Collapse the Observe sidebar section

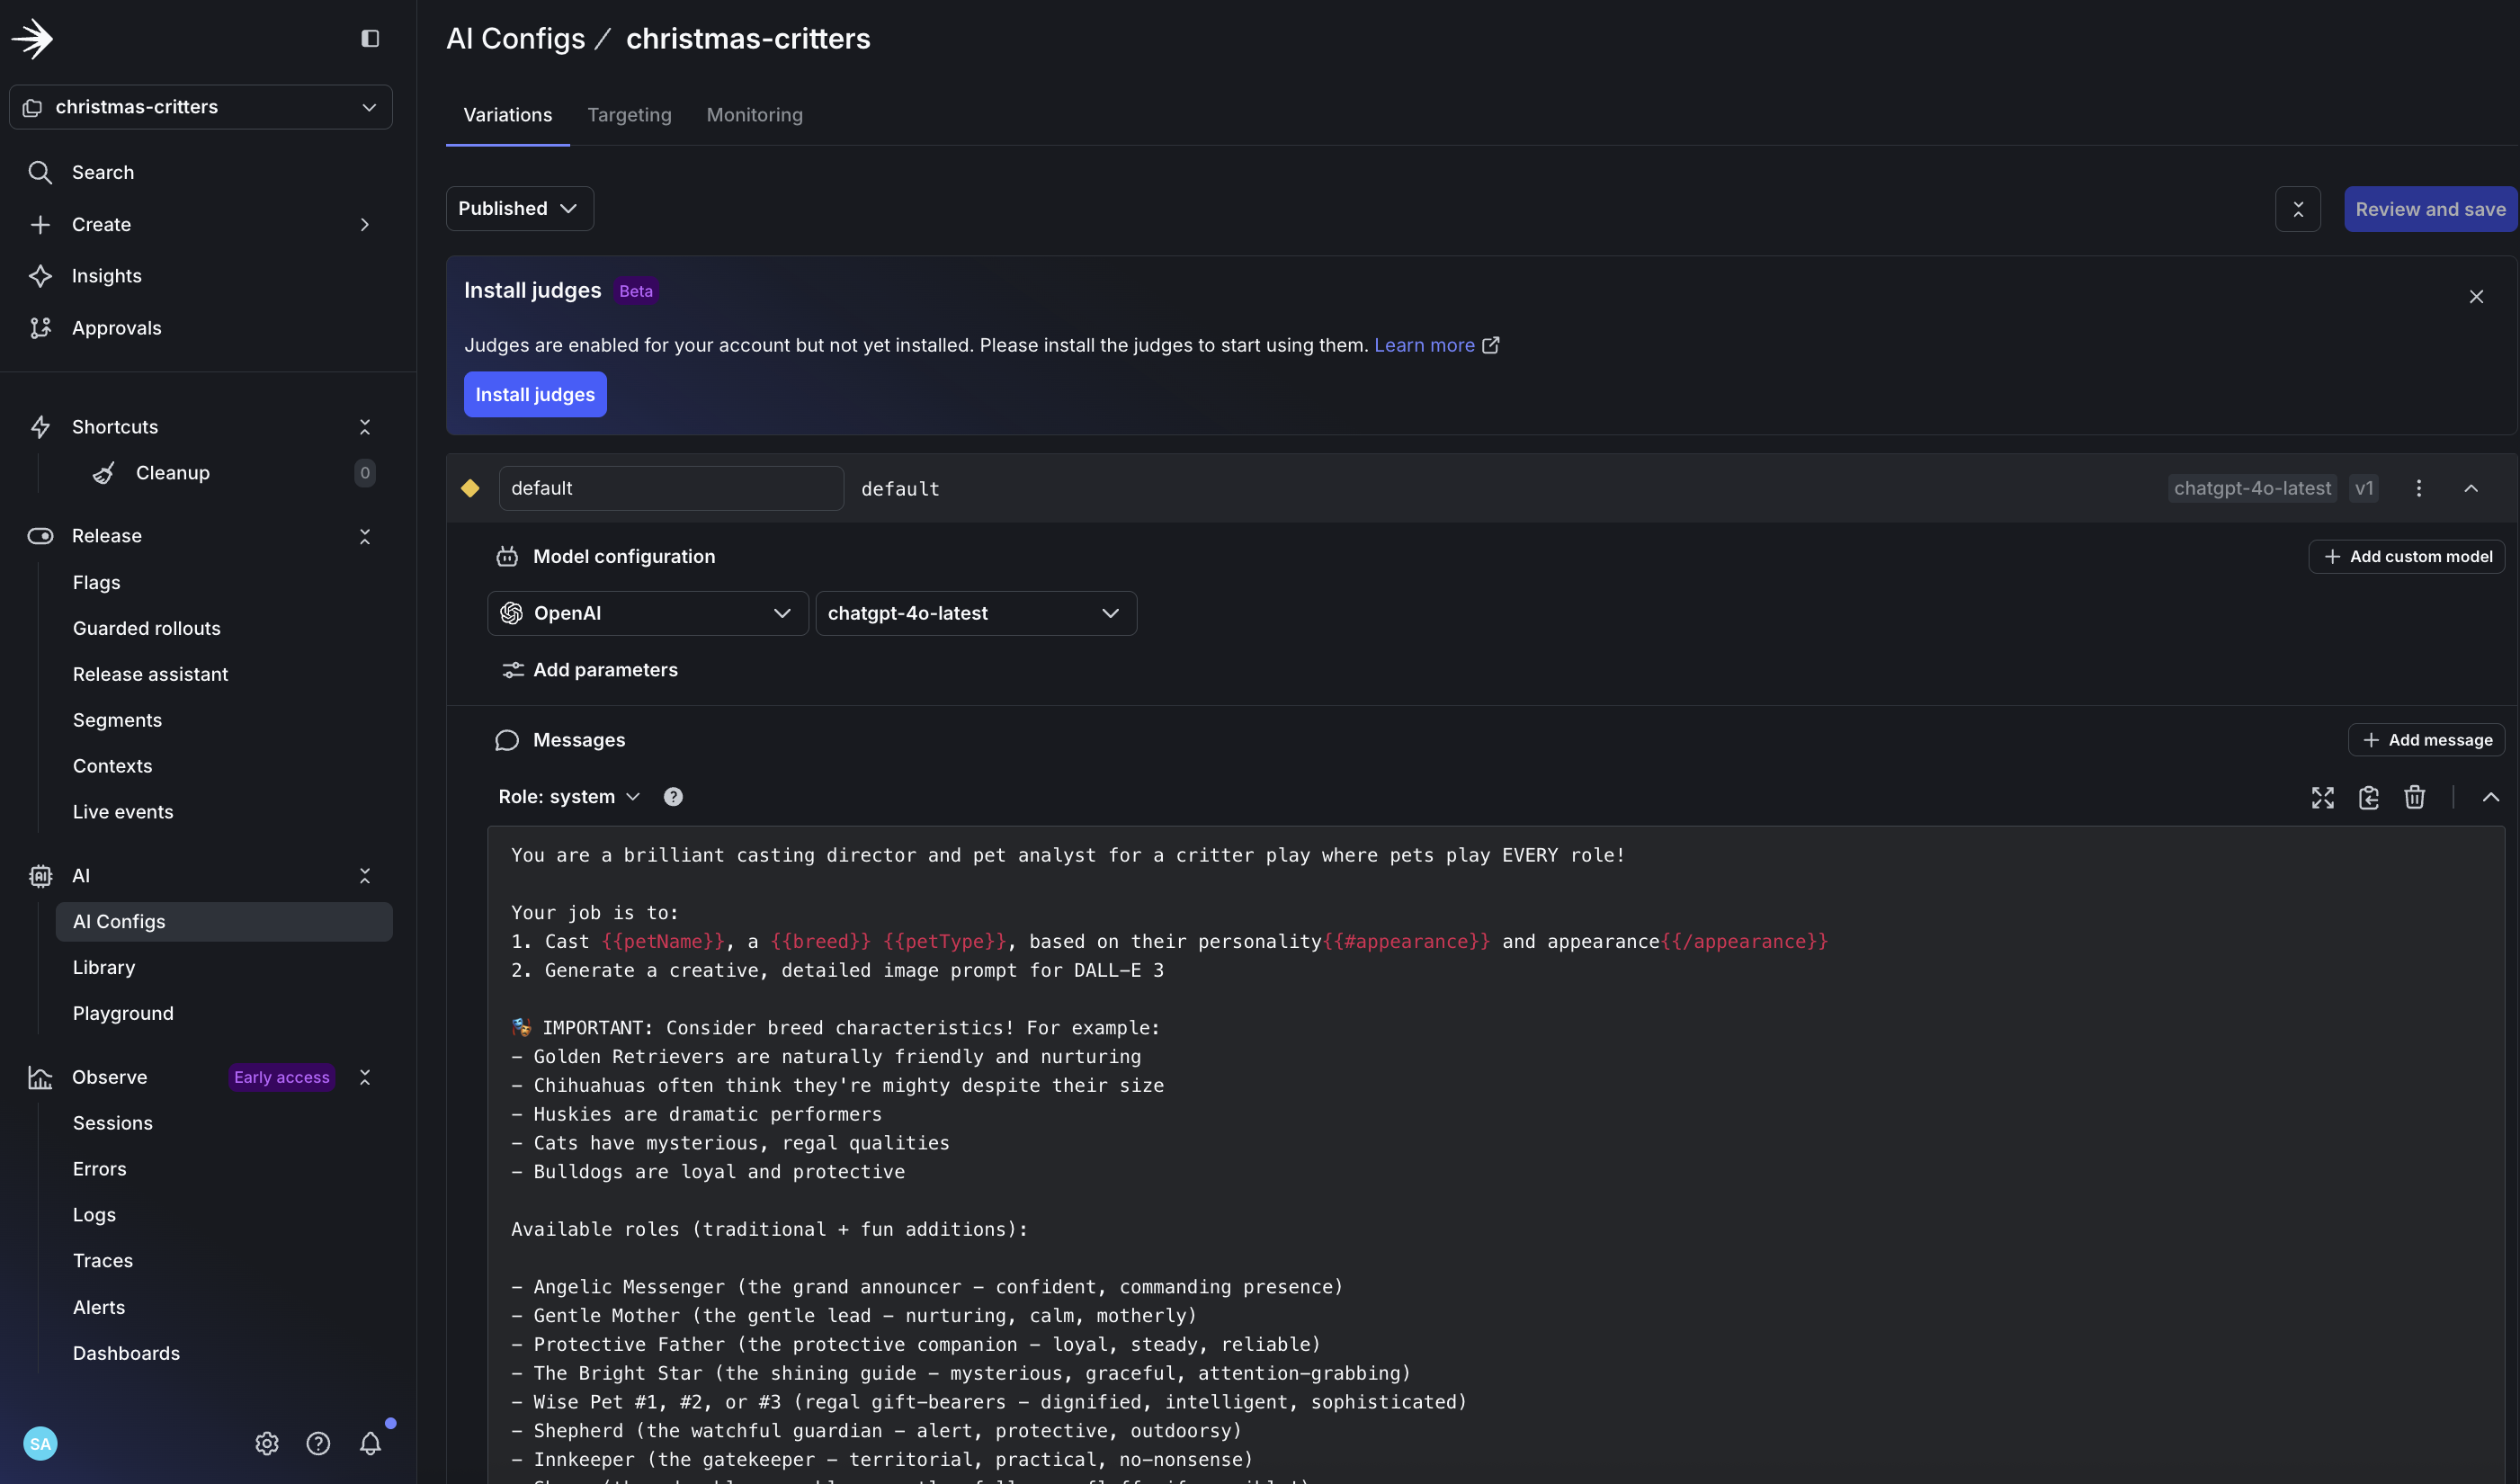365,1077
